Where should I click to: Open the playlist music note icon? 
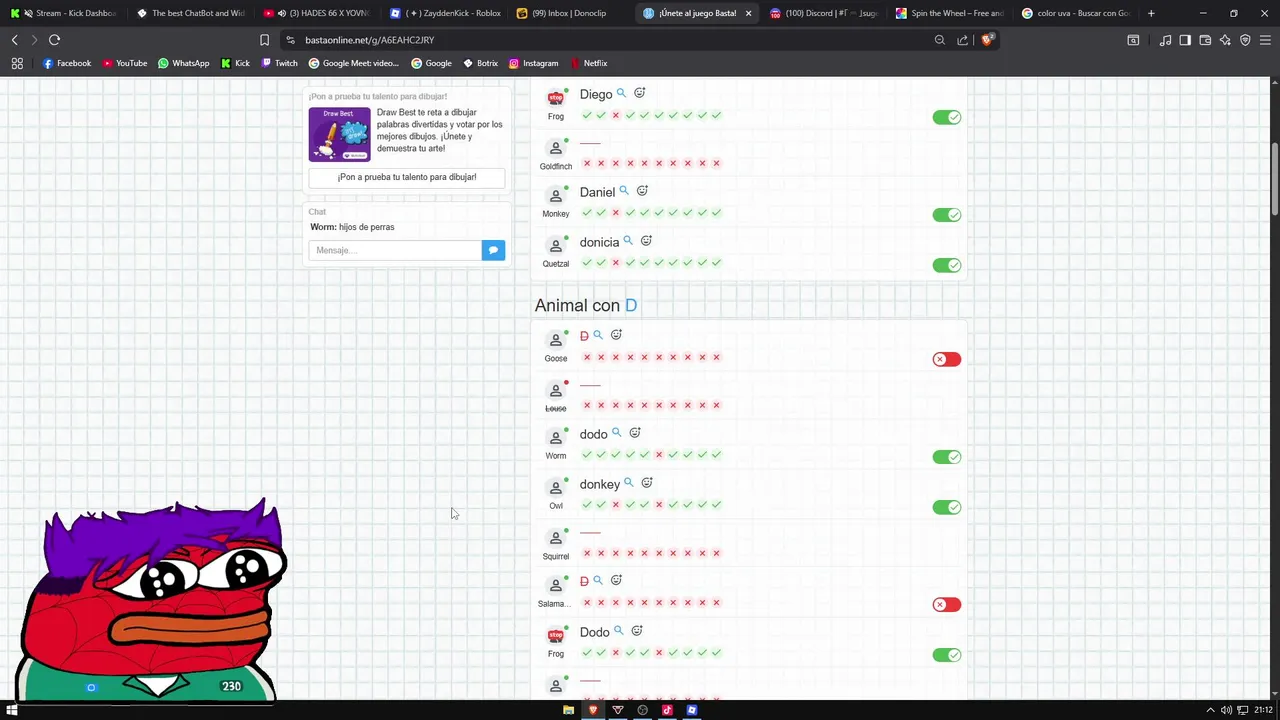1165,40
